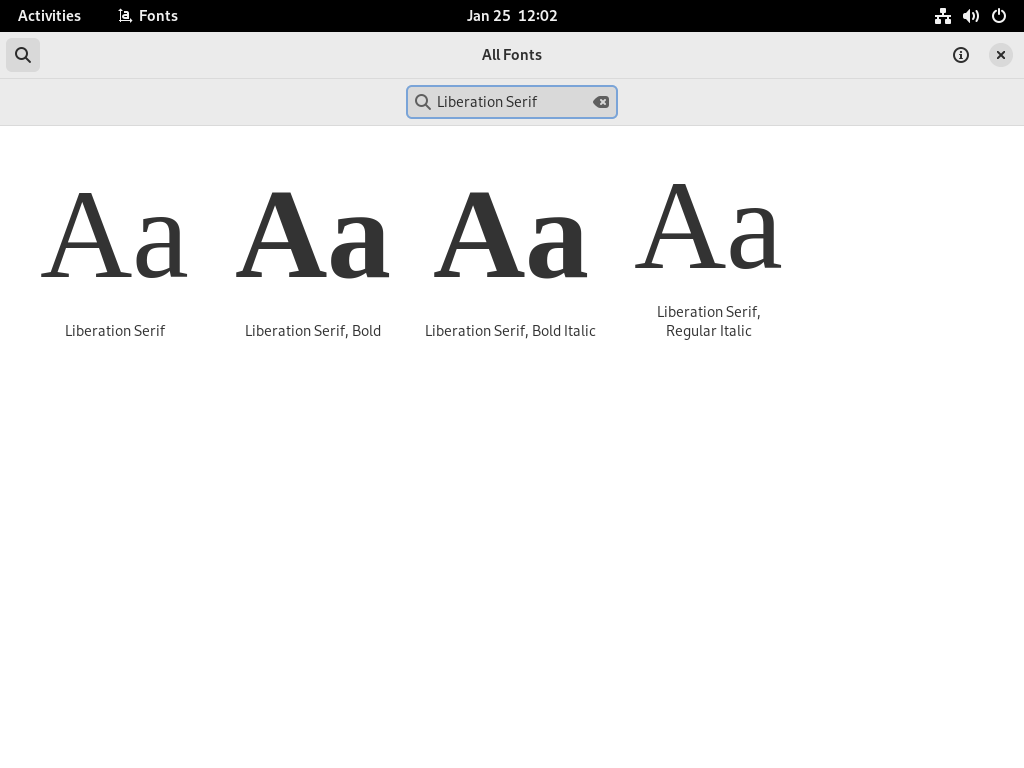The height and width of the screenshot is (768, 1024).
Task: Select the "Liberation Serif, Regular Italic" label
Action: pos(709,321)
